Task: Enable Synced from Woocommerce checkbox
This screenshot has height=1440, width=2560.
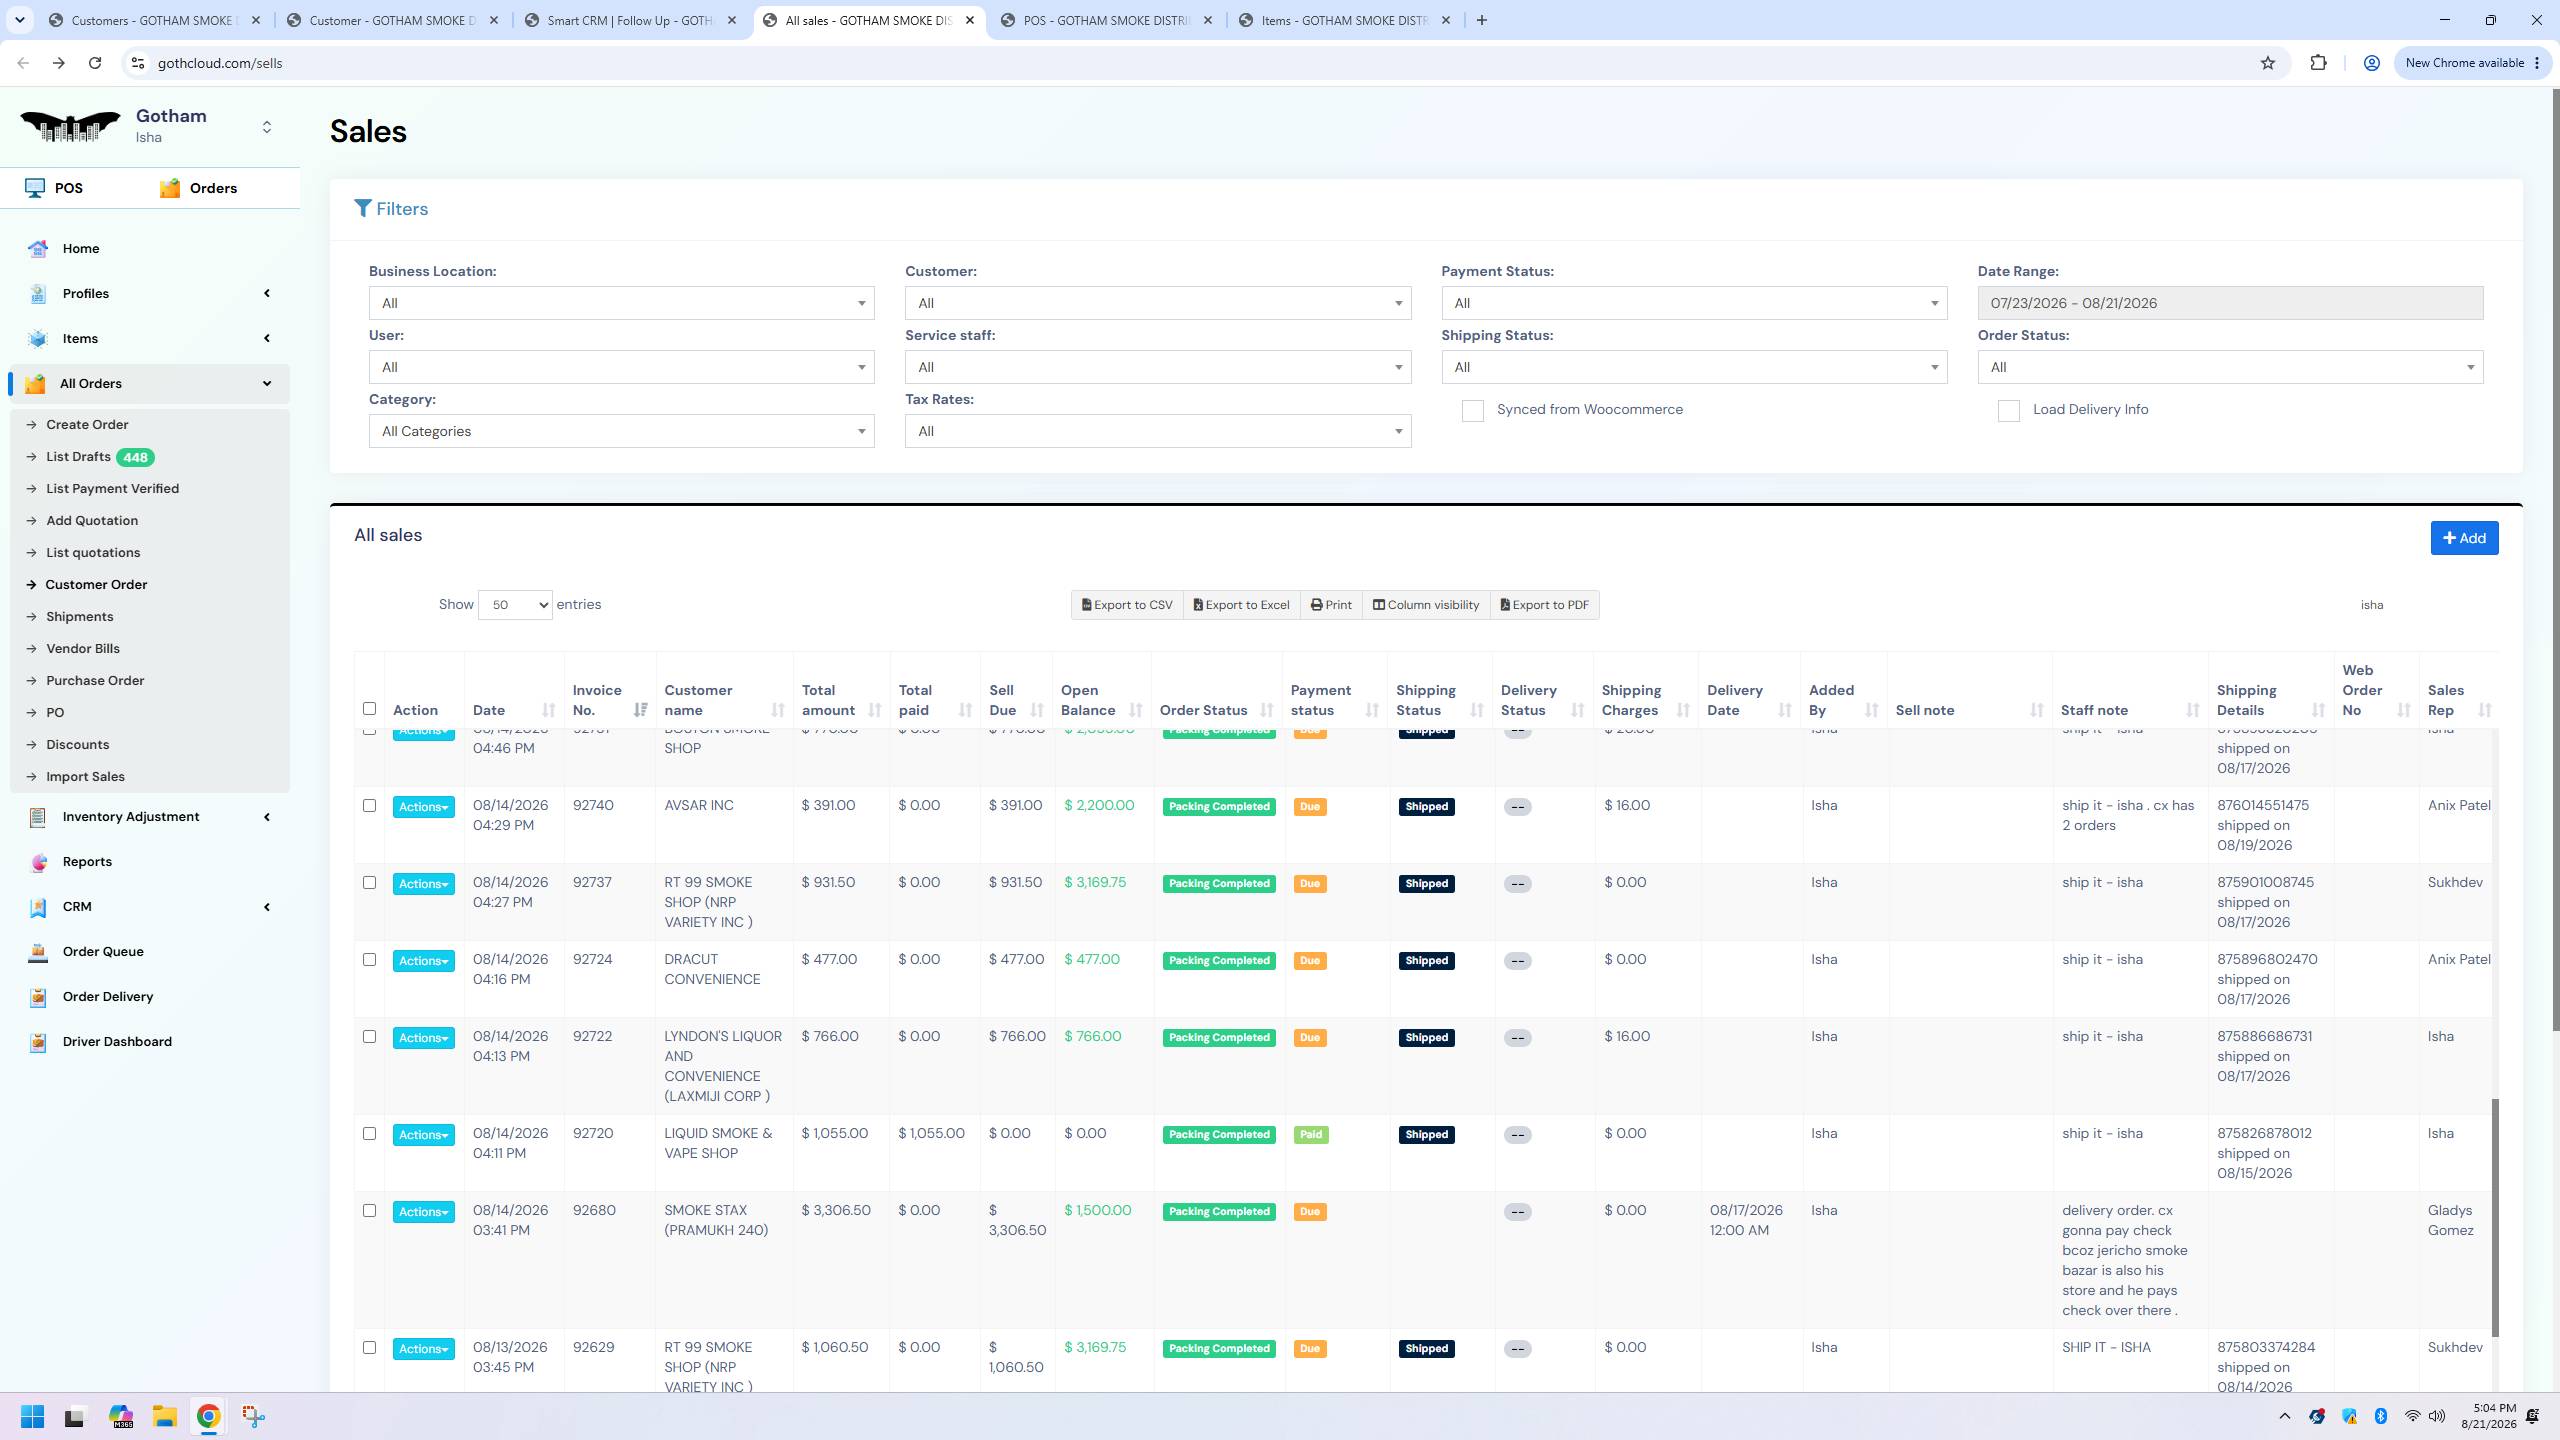Action: pos(1473,411)
